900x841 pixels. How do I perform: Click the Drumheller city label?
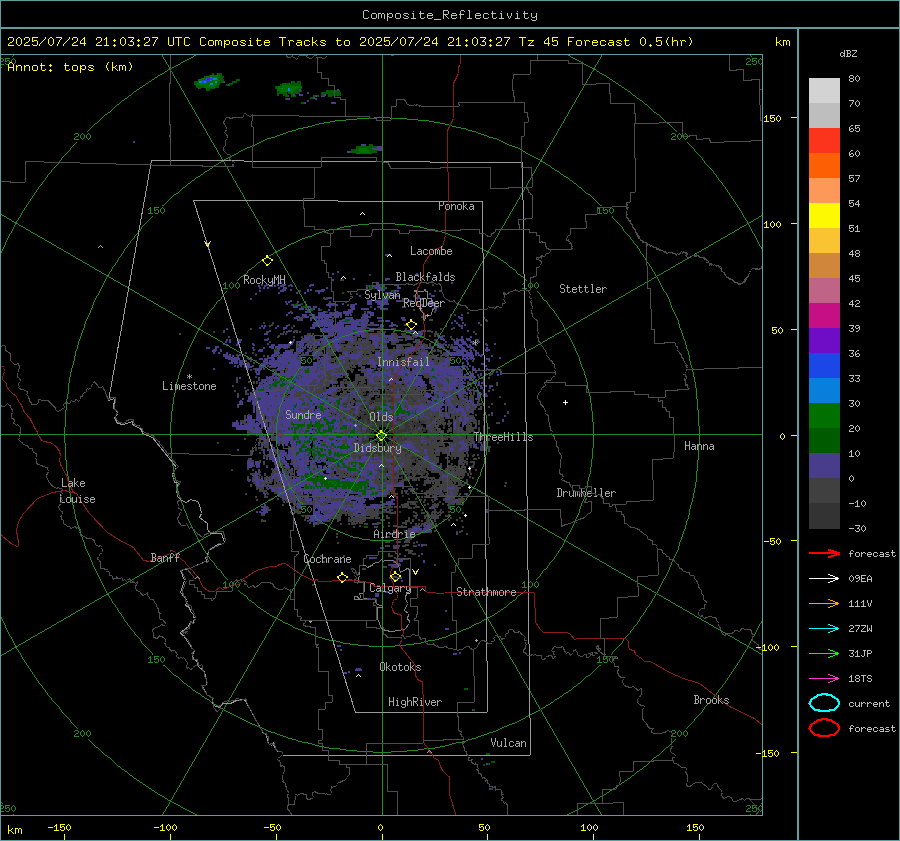(x=586, y=493)
